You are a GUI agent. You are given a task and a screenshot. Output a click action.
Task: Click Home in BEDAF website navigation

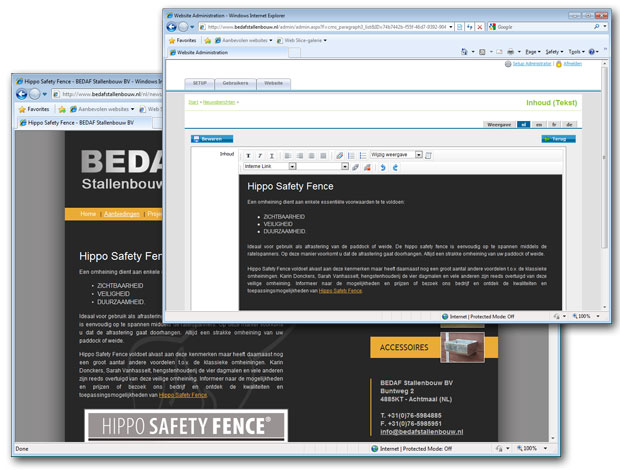pos(88,214)
